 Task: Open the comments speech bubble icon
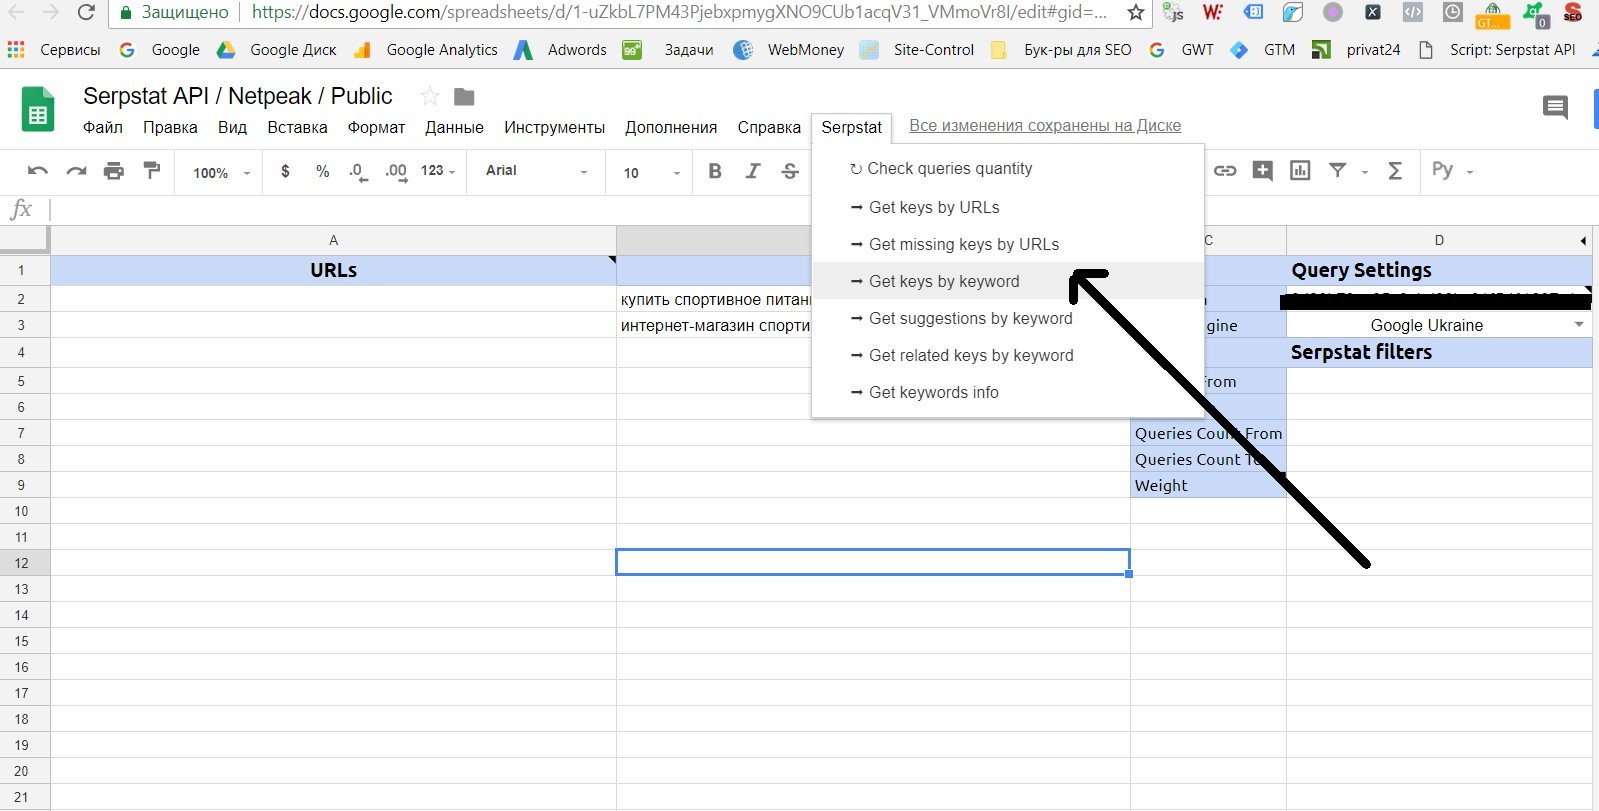(1555, 107)
